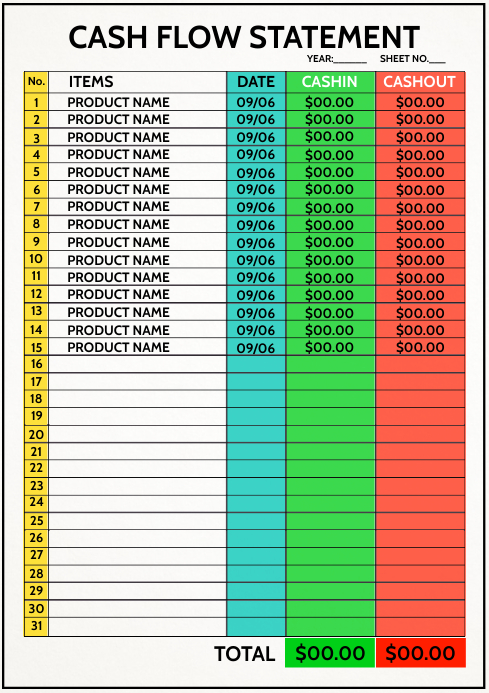Select the ITEMS column header
The height and width of the screenshot is (693, 489).
coord(91,82)
